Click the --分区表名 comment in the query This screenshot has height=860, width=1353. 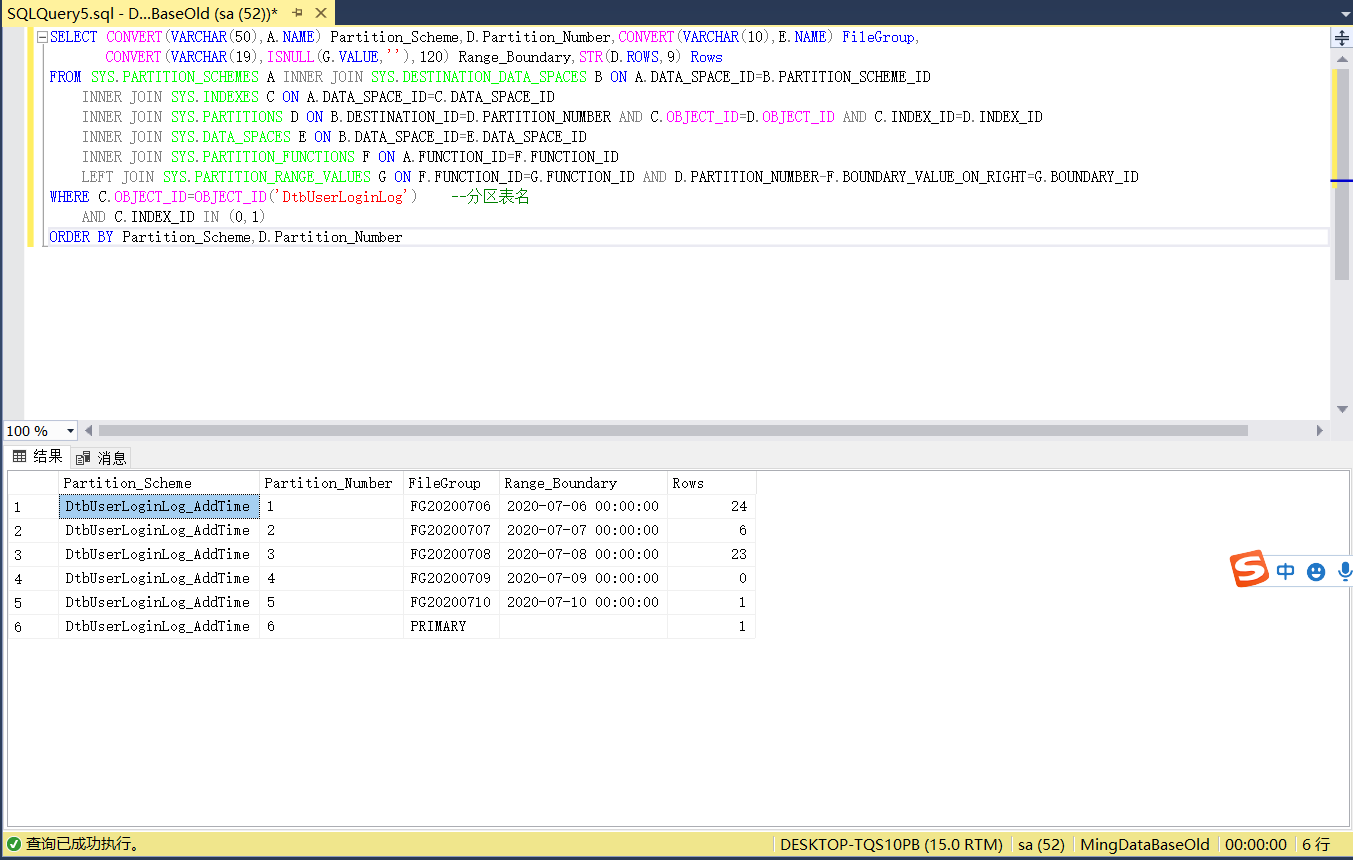point(490,197)
